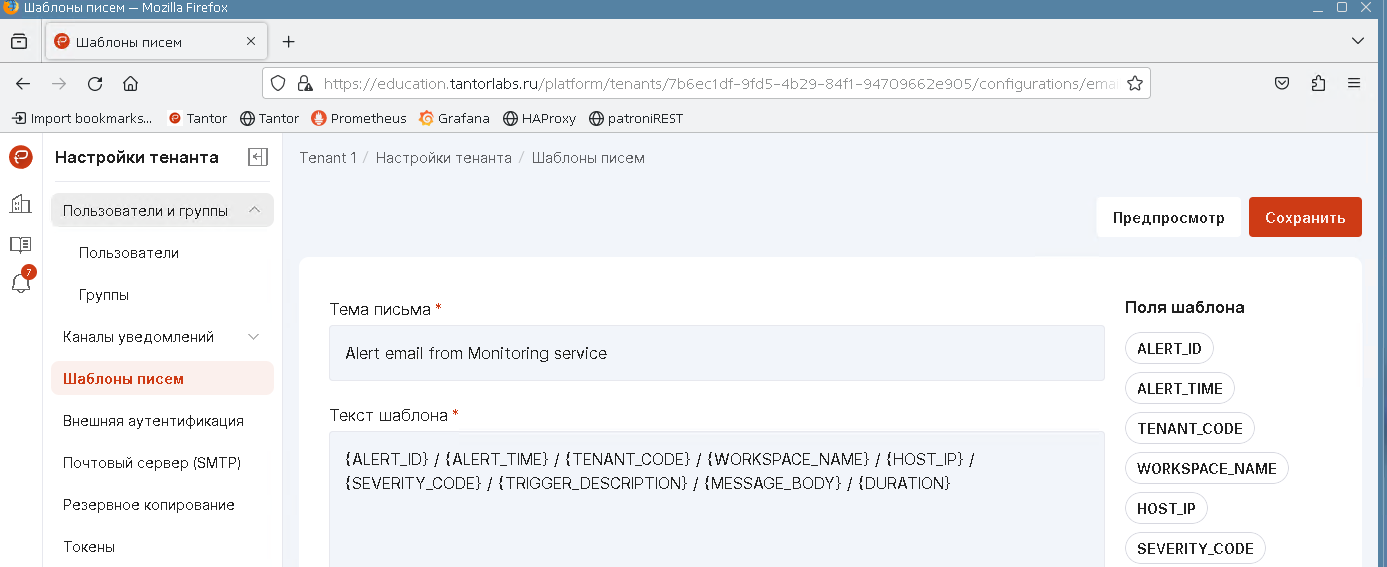
Task: Open the documentation book icon in sidebar
Action: point(21,244)
